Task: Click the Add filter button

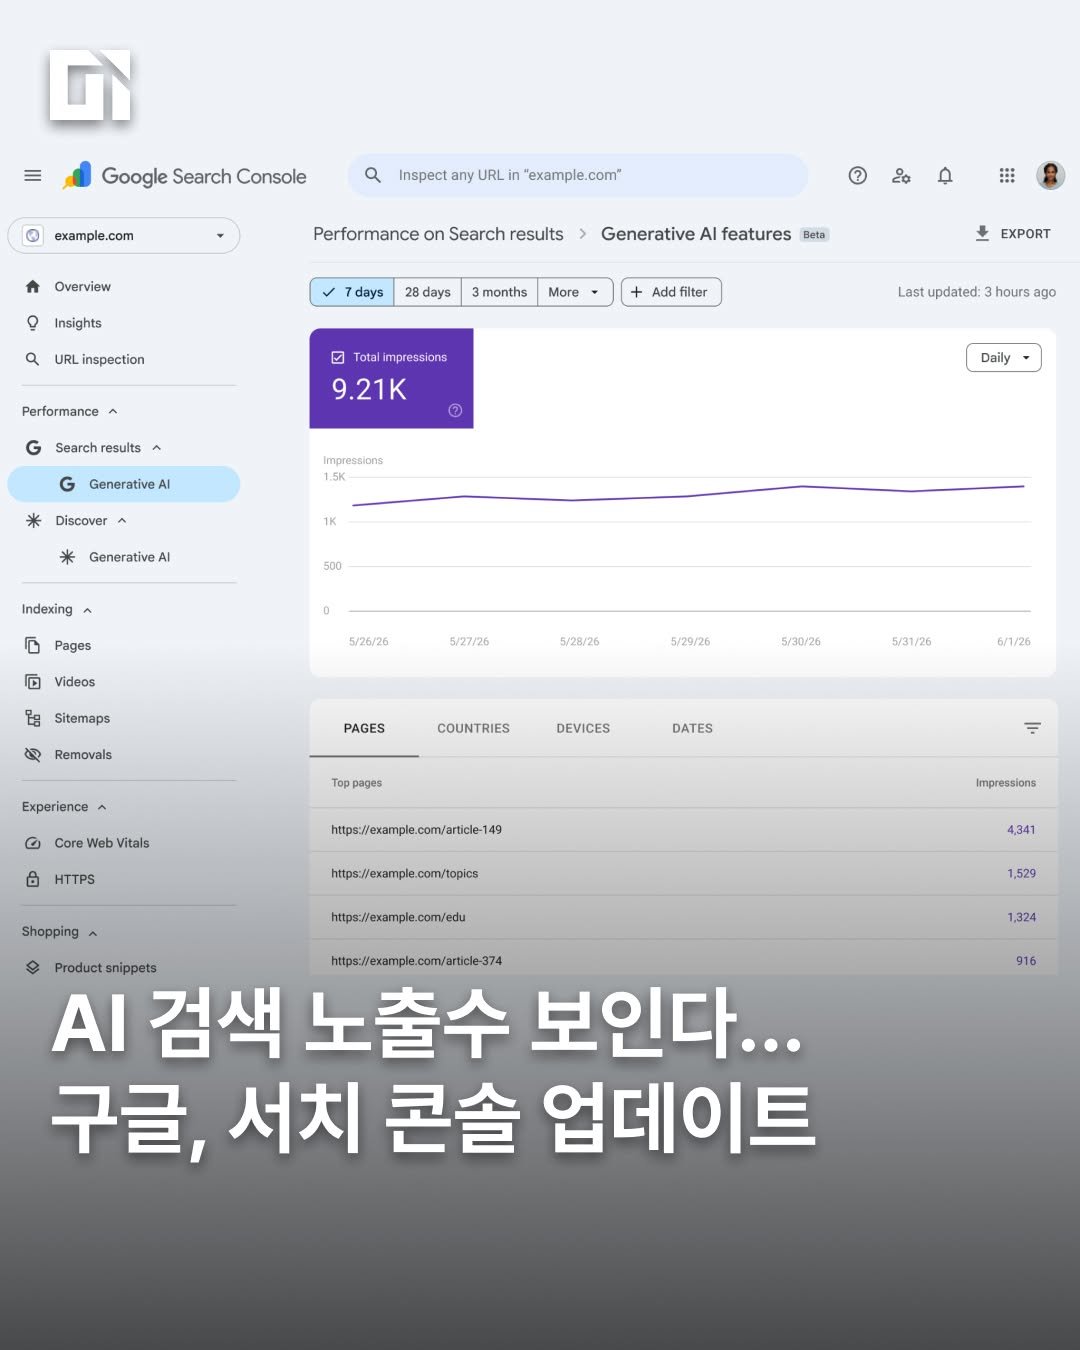Action: 671,292
